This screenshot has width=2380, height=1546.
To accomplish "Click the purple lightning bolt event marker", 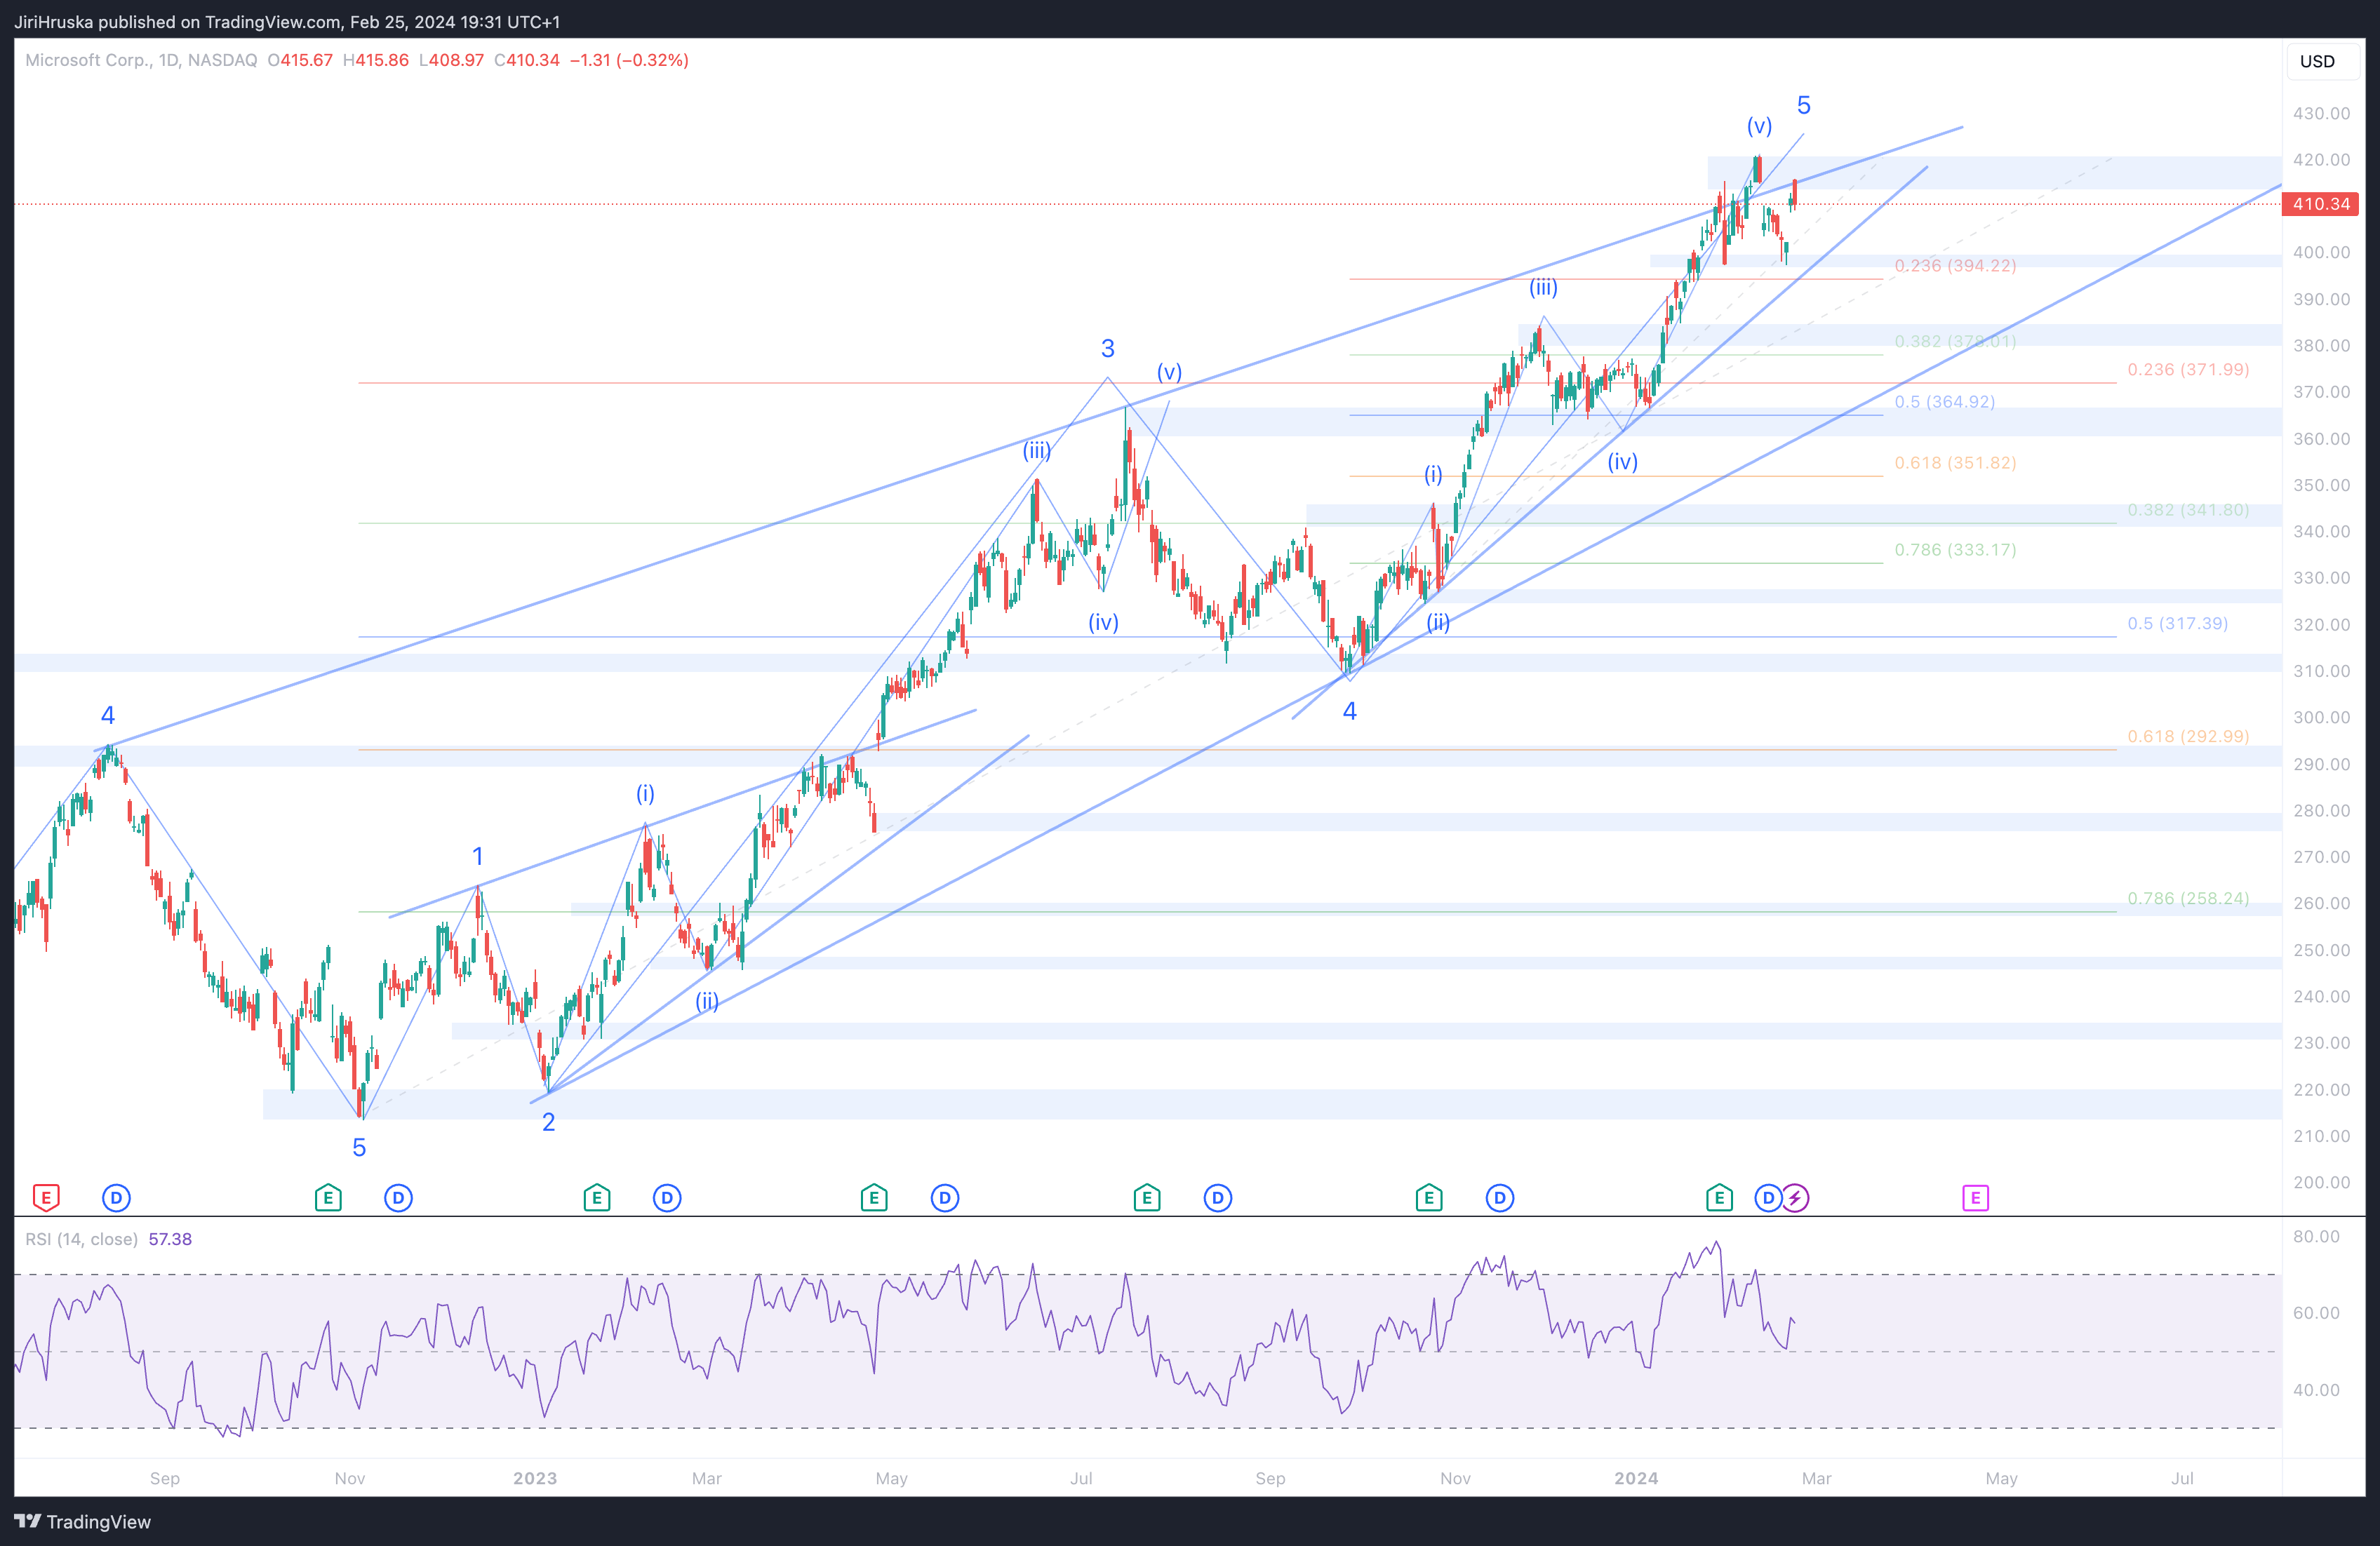I will 1795,1197.
